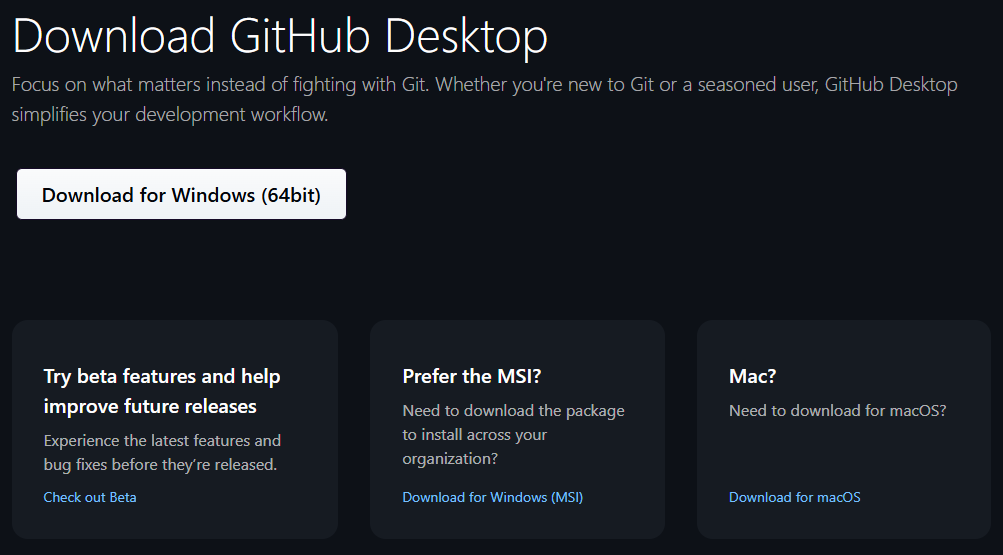Screen dimensions: 1003x555
Task: Click Download for Windows (64bit) button
Action: pyautogui.click(x=181, y=194)
